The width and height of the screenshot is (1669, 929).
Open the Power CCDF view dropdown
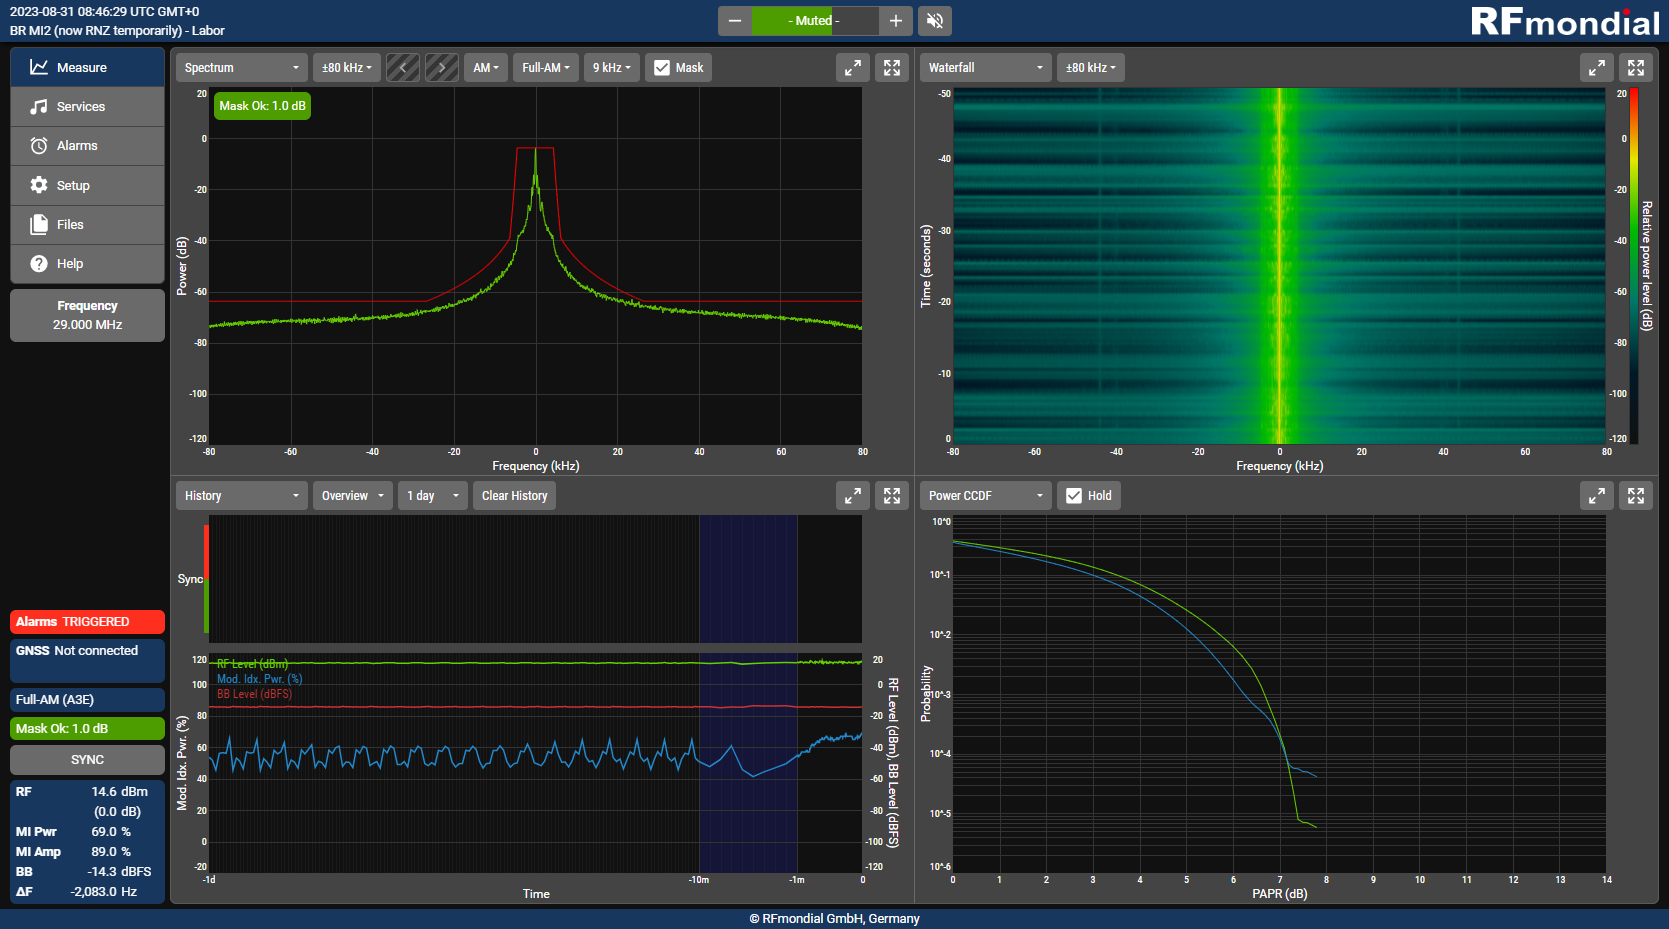pos(986,496)
